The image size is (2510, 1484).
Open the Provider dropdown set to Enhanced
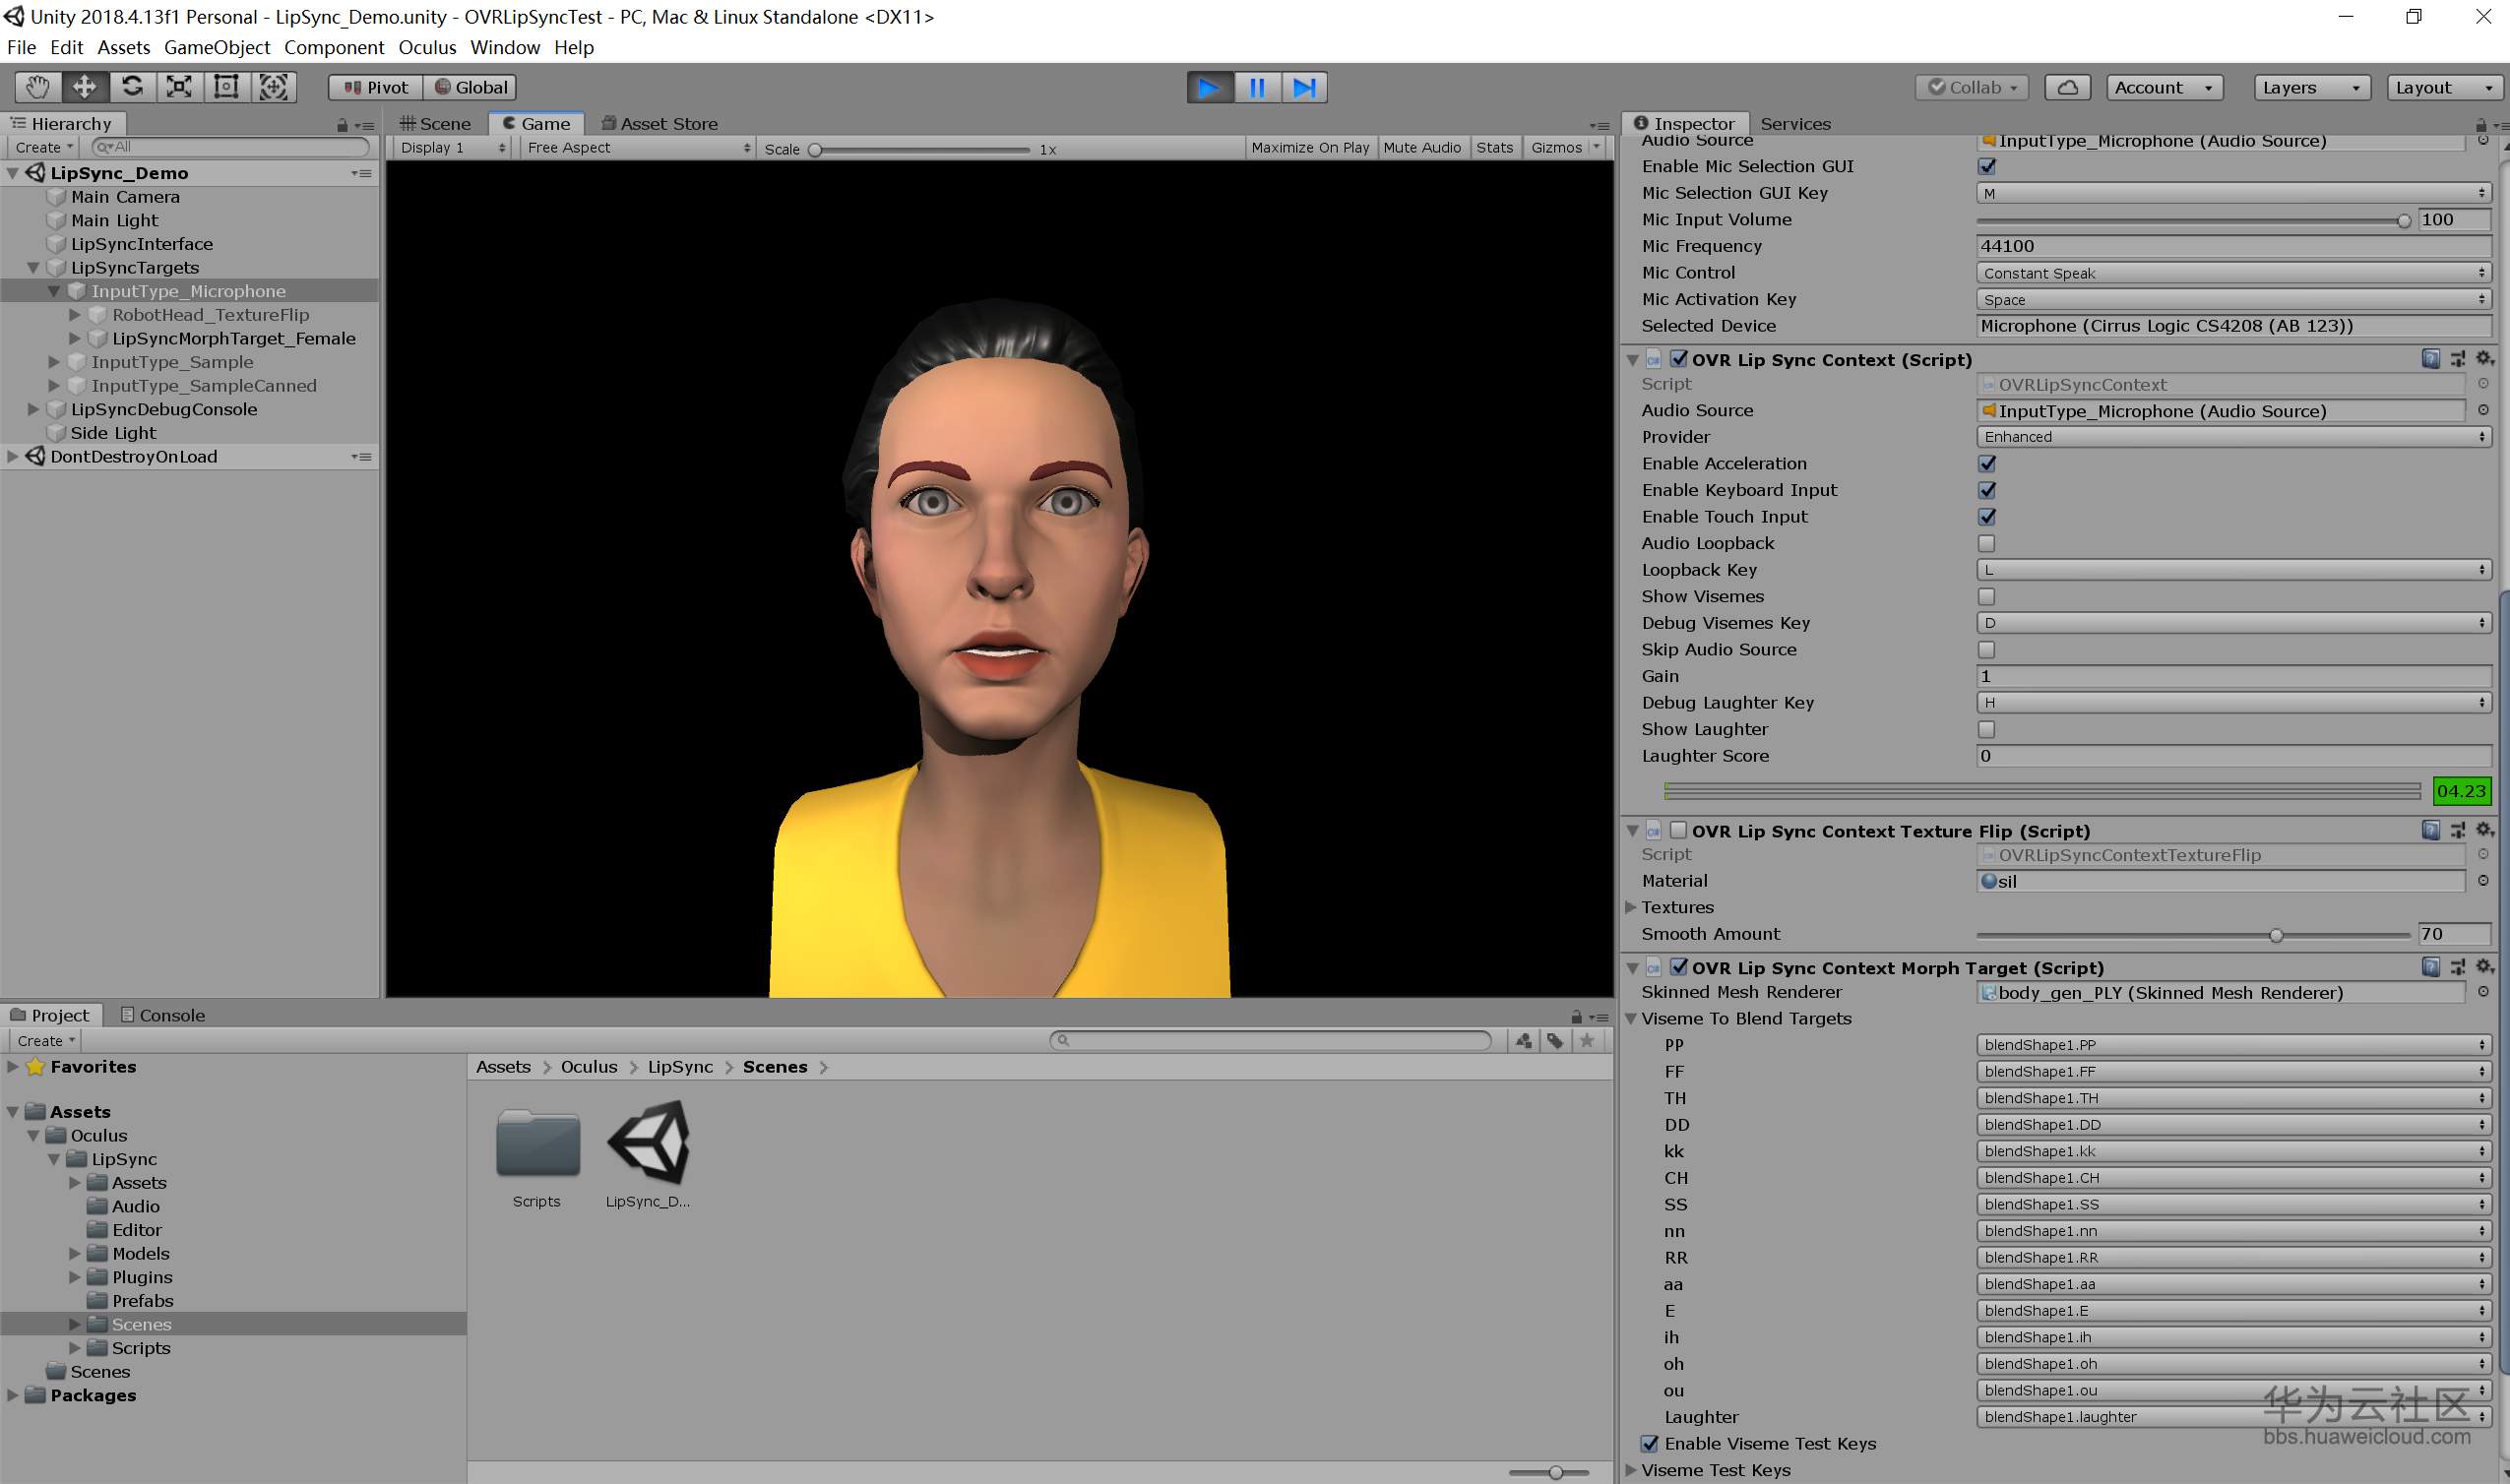point(2232,437)
